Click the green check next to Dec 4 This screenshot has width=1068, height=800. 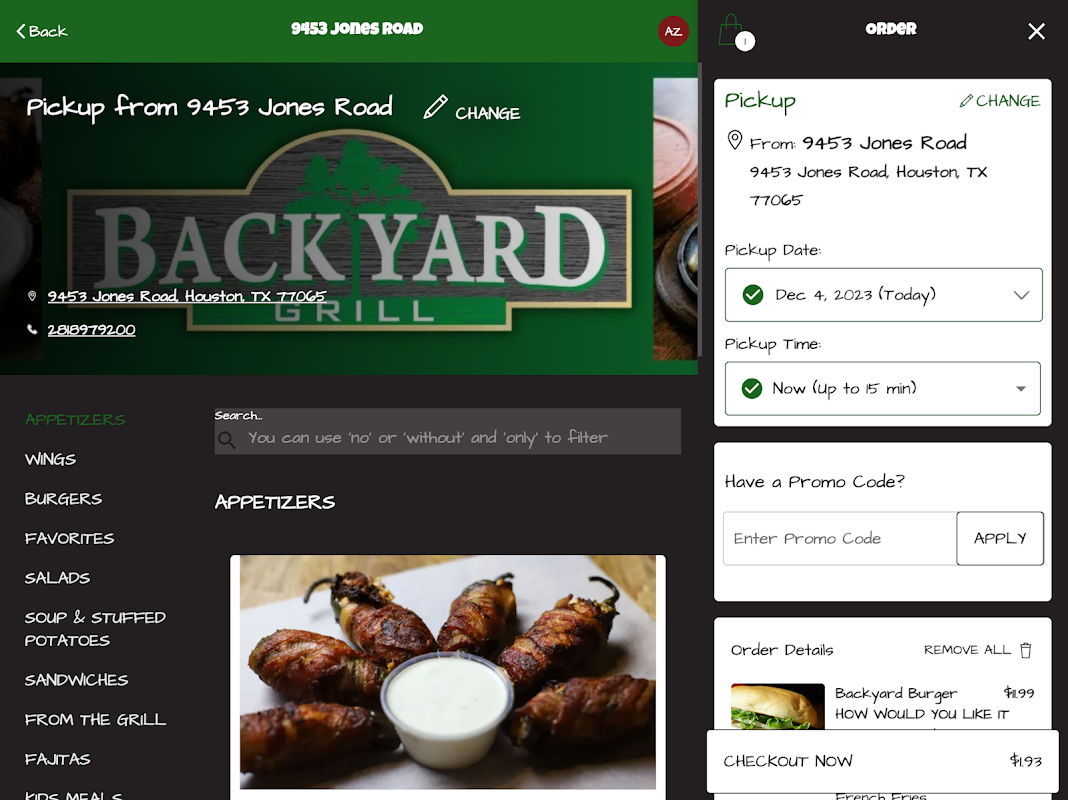click(753, 295)
